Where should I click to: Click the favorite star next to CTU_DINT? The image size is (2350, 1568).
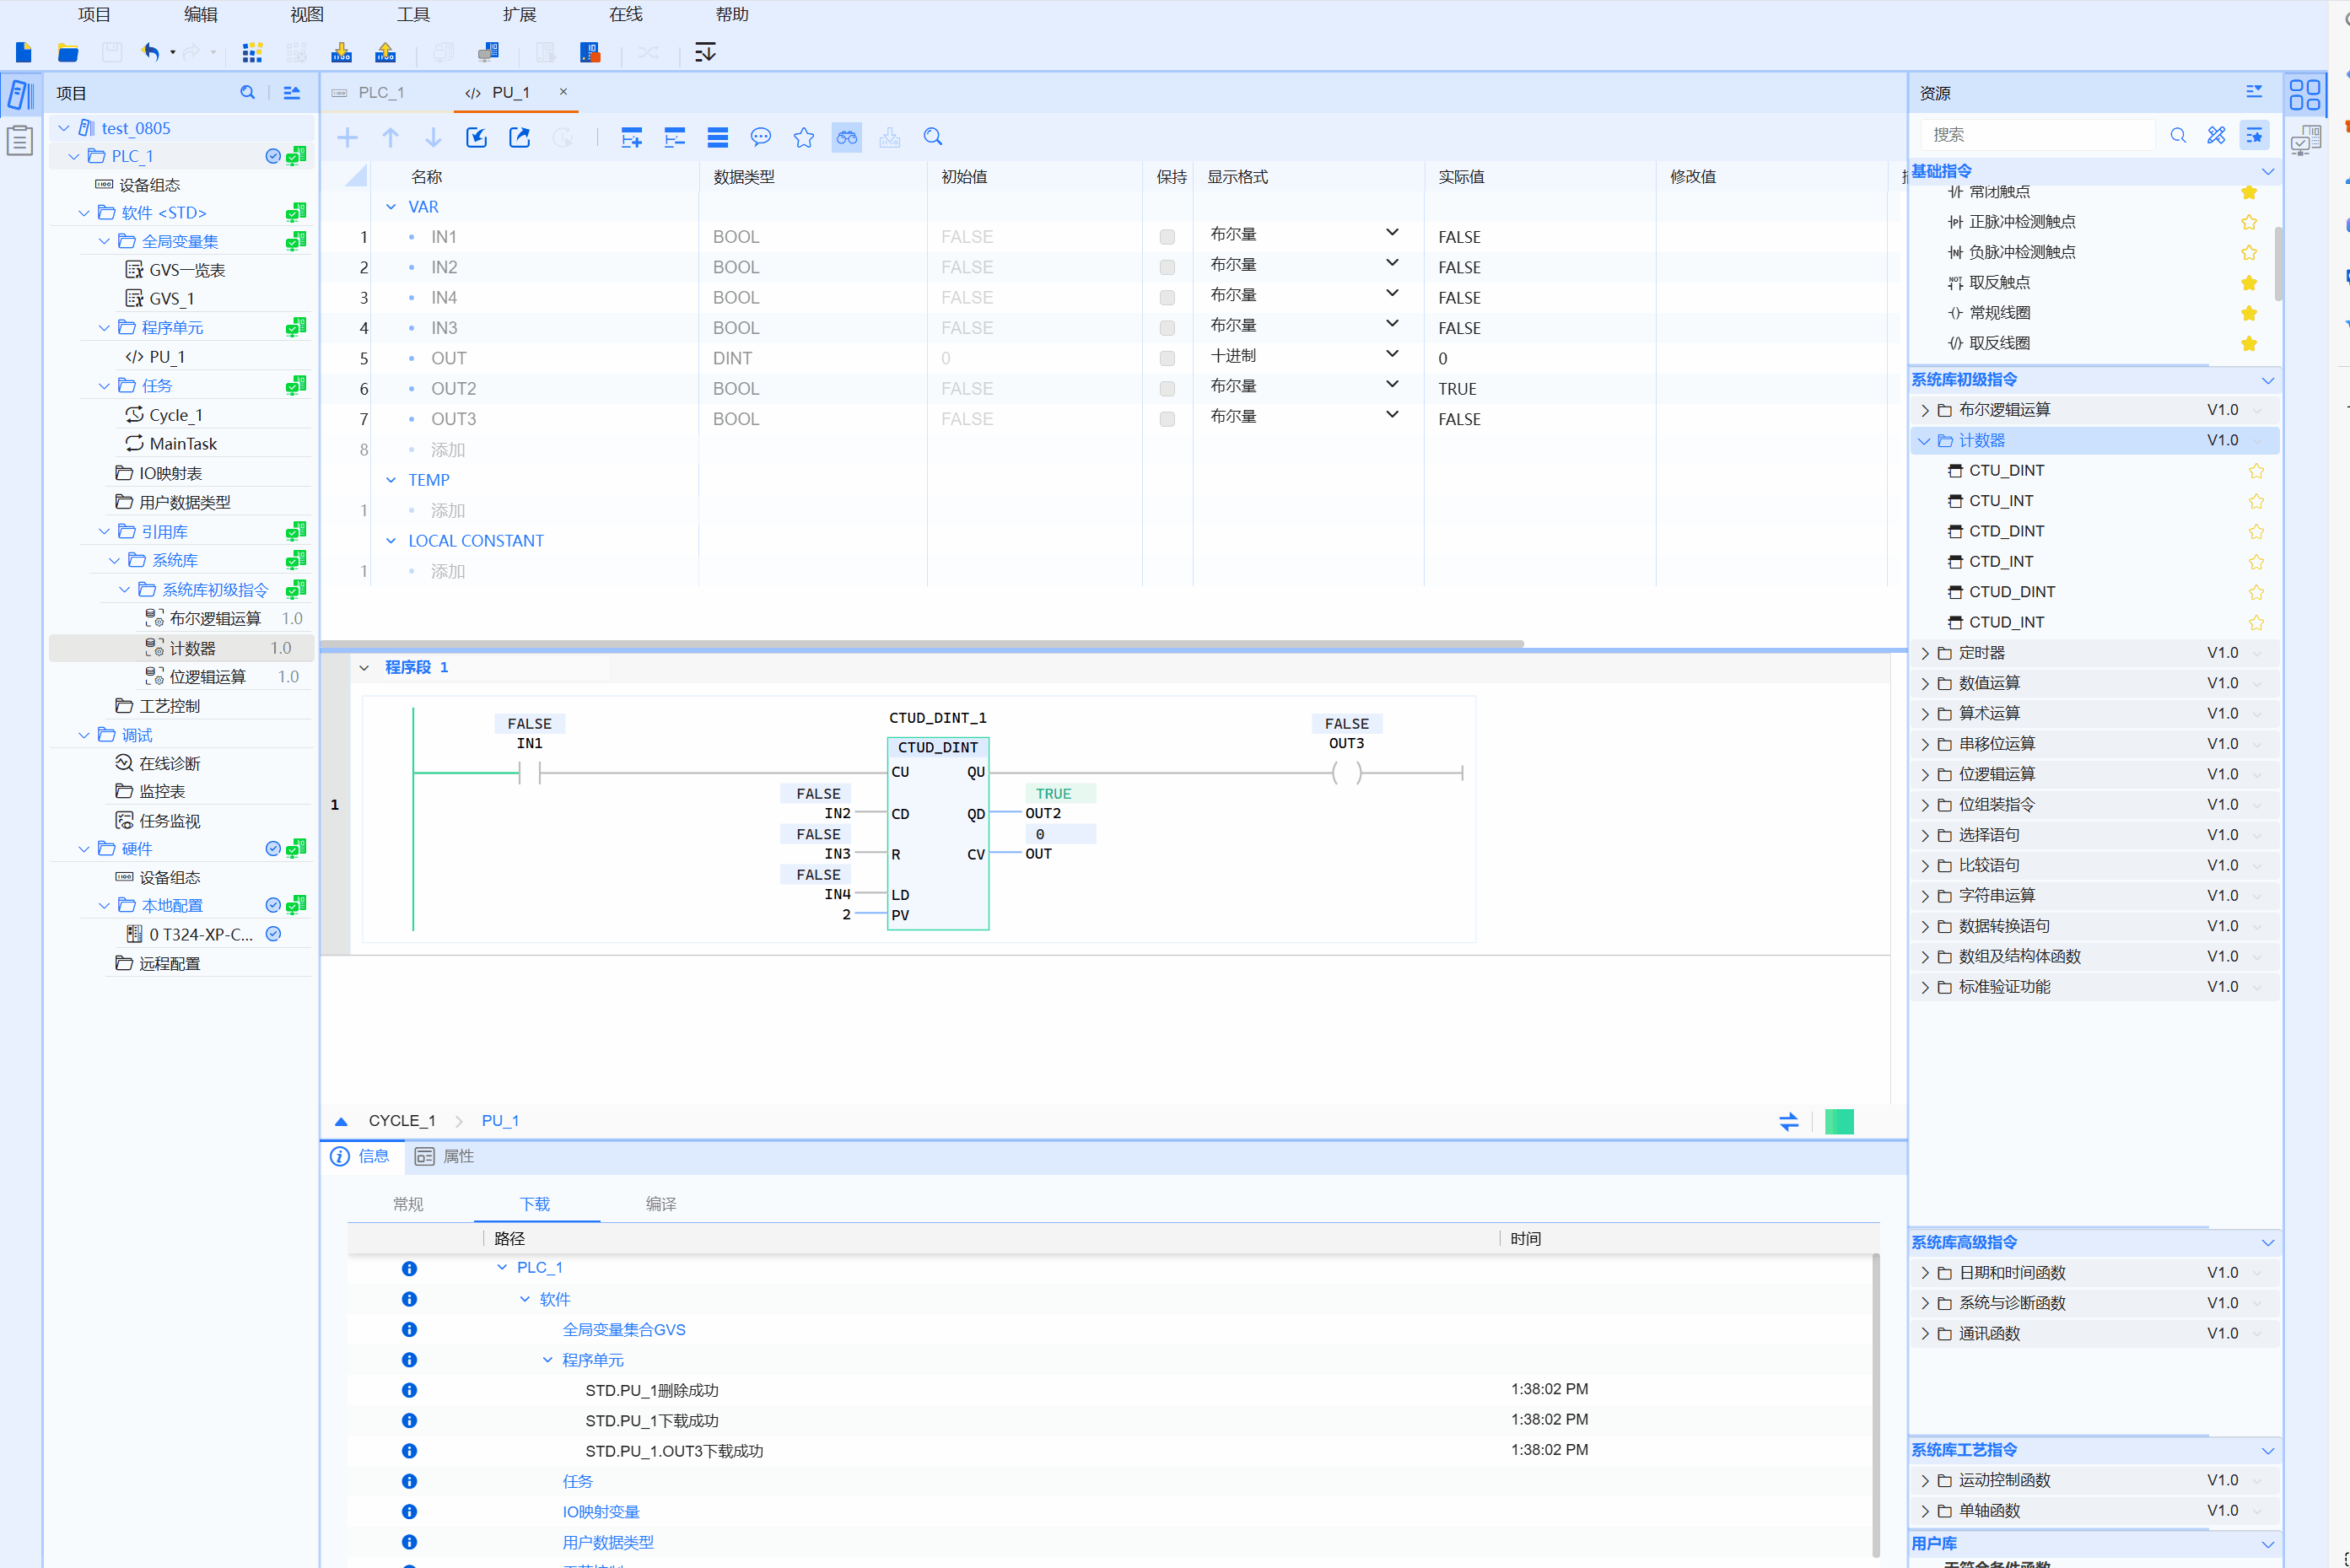pyautogui.click(x=2256, y=471)
